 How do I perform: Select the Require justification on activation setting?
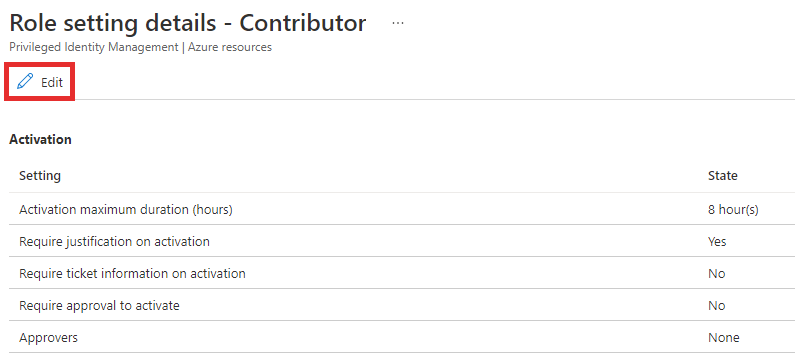pos(115,241)
